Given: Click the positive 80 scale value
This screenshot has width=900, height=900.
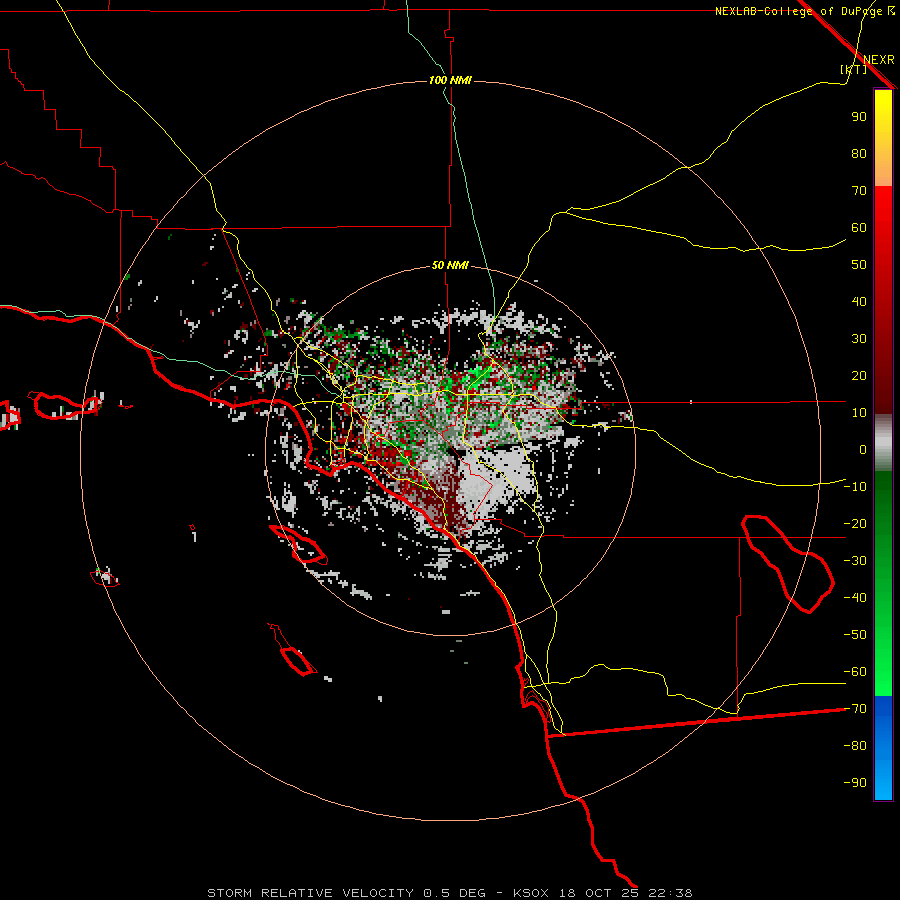Looking at the screenshot, I should [859, 154].
